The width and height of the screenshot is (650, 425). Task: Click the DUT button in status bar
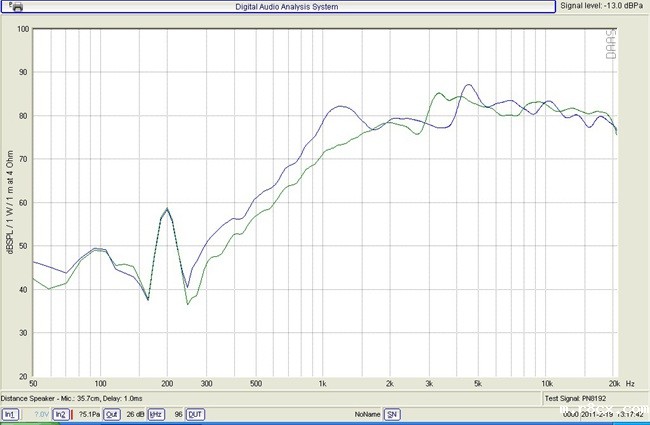[x=195, y=414]
